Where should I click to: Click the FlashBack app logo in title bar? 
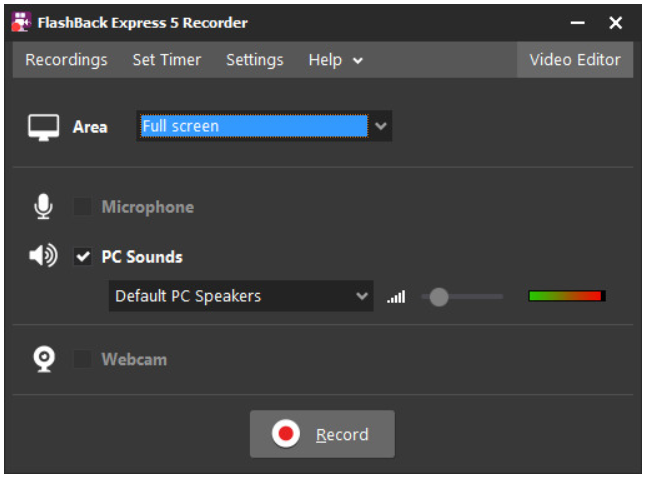pos(21,22)
